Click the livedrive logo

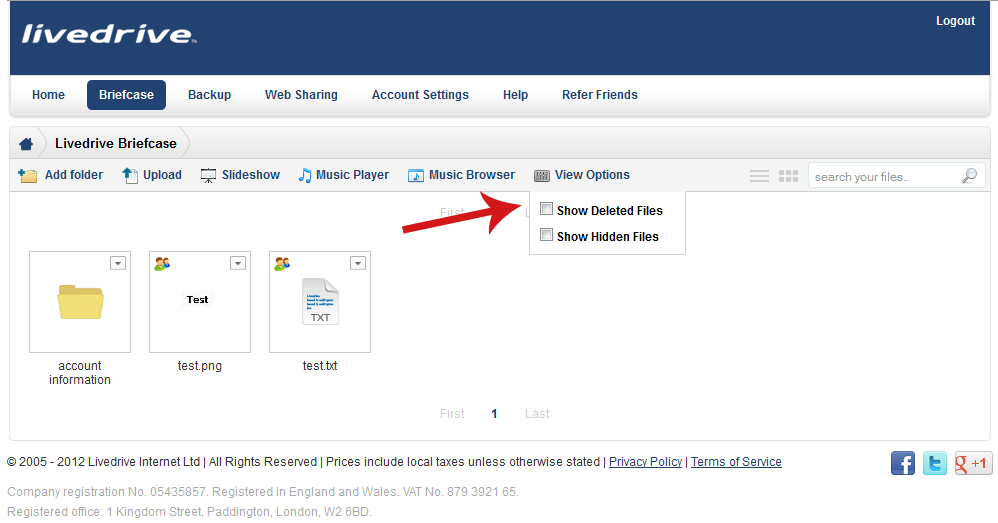tap(109, 34)
